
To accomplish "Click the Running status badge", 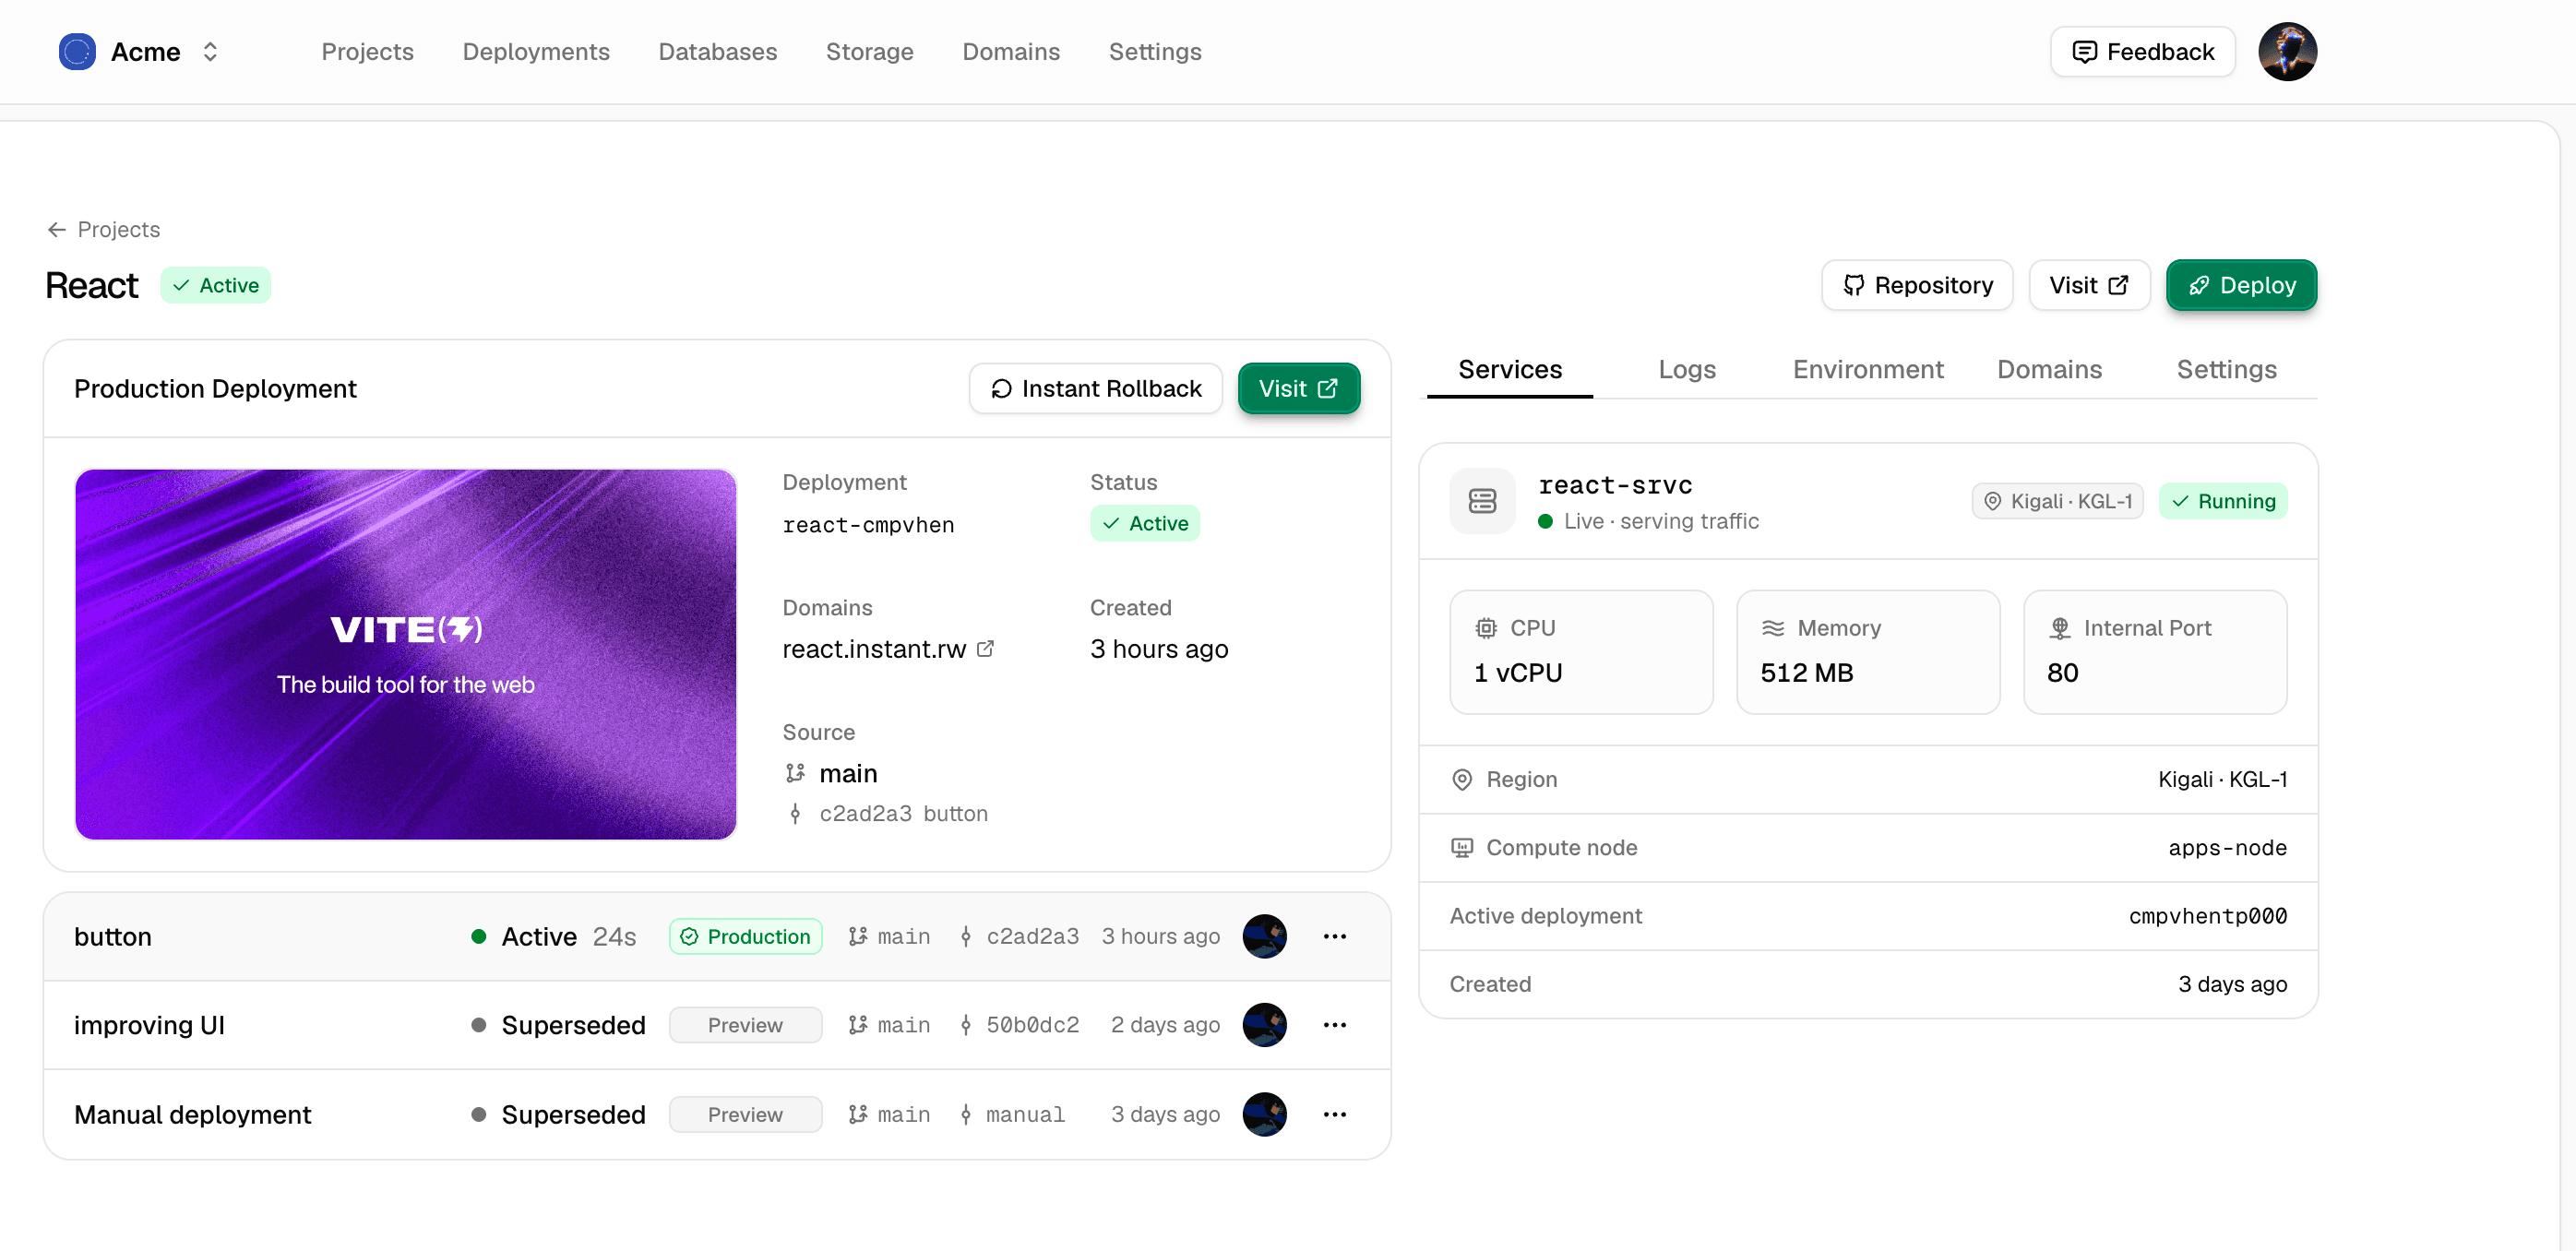I will coord(2222,502).
